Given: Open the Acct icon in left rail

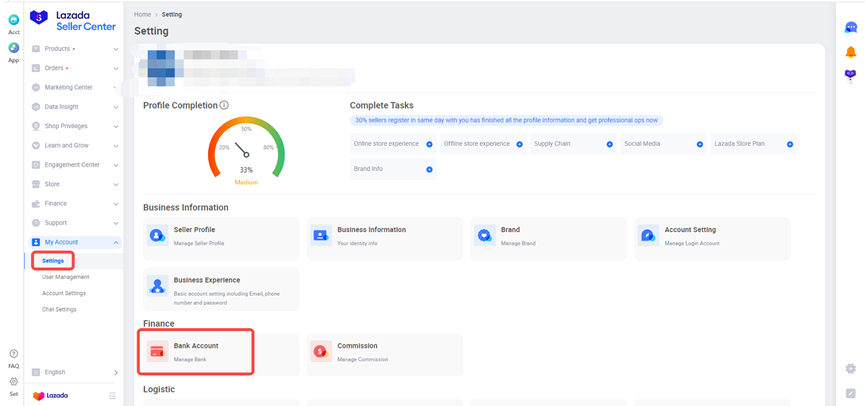Looking at the screenshot, I should point(14,21).
